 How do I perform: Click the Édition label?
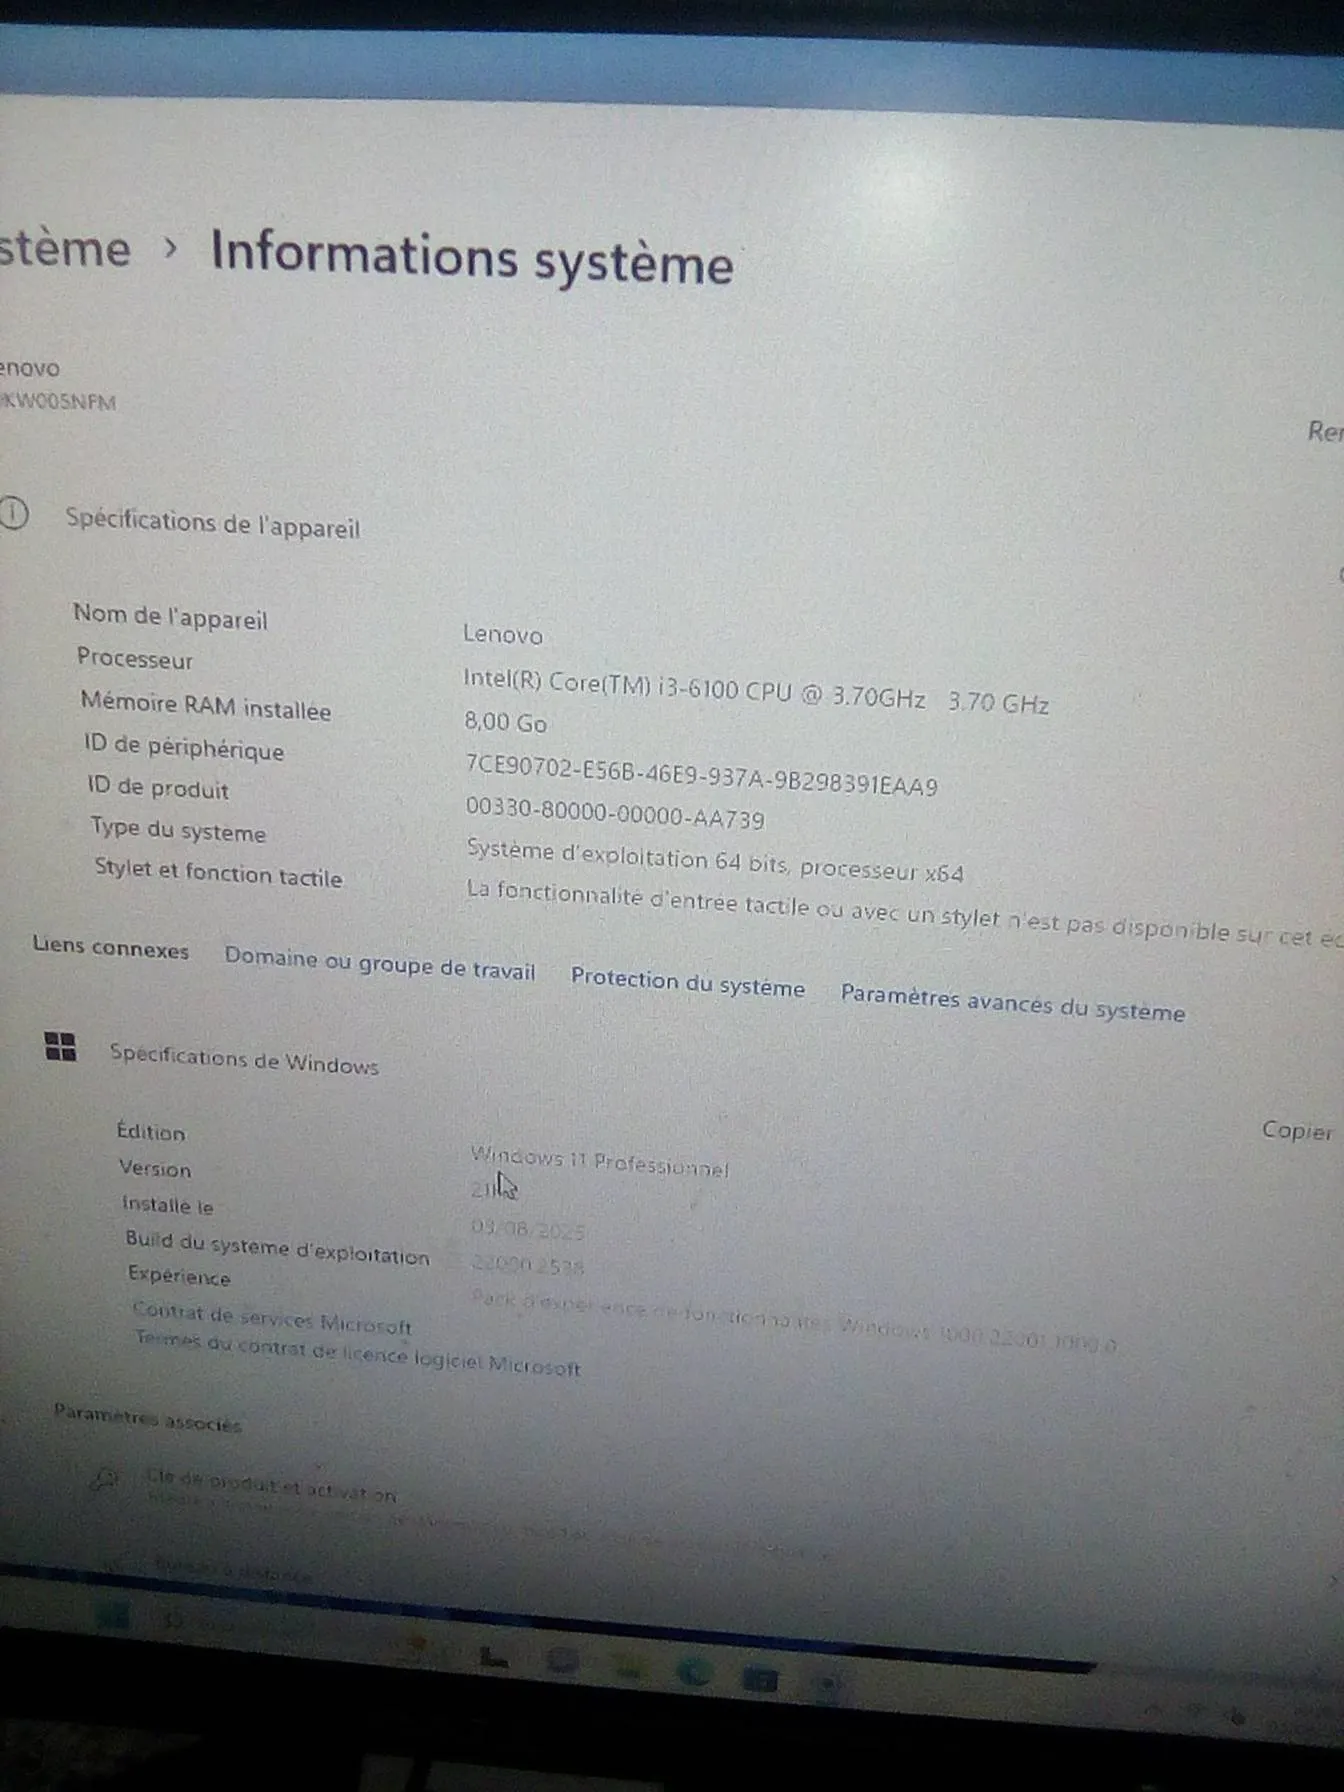coord(151,1131)
